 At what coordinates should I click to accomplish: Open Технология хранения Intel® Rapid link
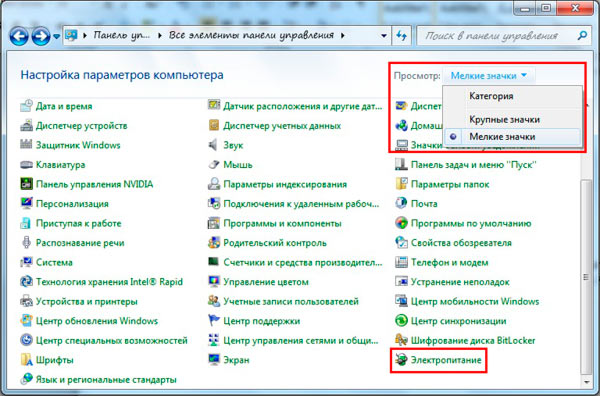pos(109,282)
